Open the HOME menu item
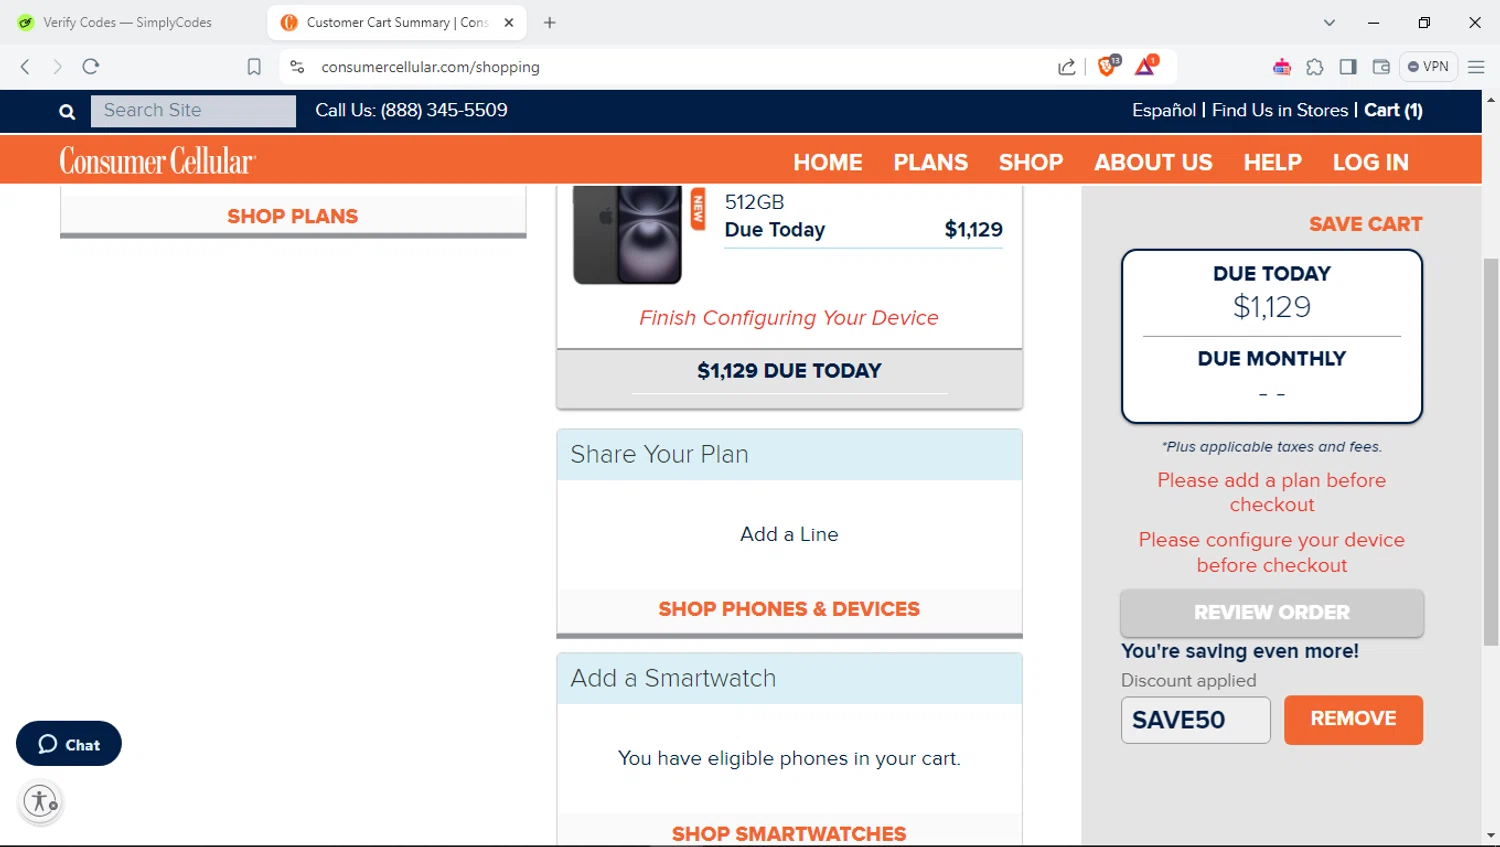Screen dimensions: 1500x847 828,162
